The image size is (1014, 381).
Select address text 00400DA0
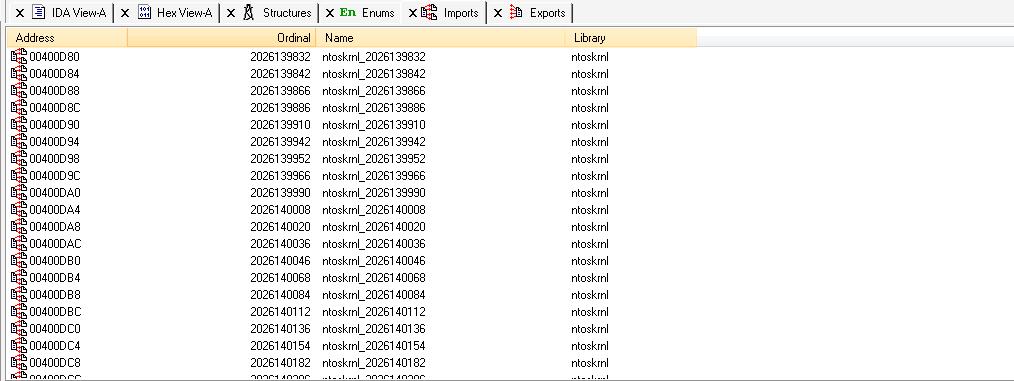point(55,193)
